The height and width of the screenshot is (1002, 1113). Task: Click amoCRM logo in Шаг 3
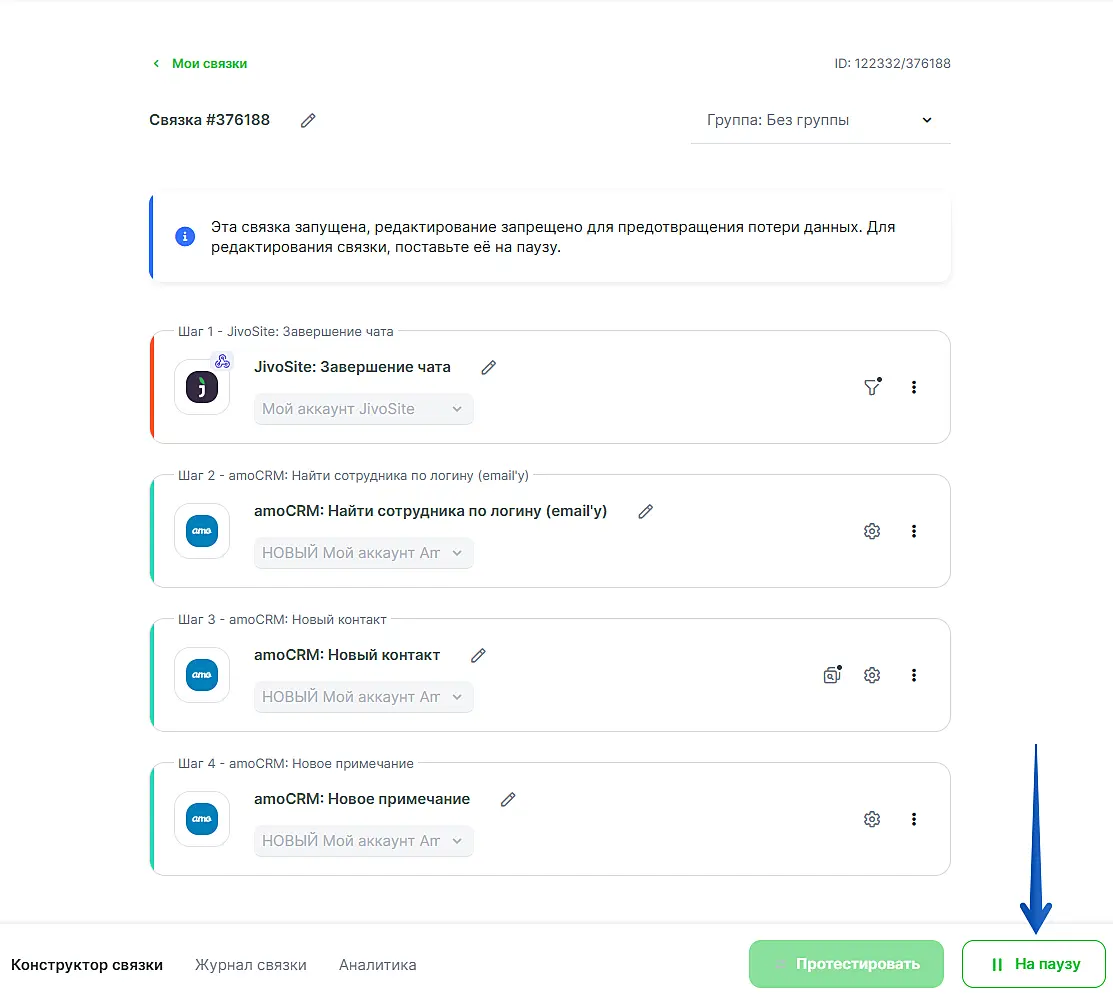click(x=202, y=675)
